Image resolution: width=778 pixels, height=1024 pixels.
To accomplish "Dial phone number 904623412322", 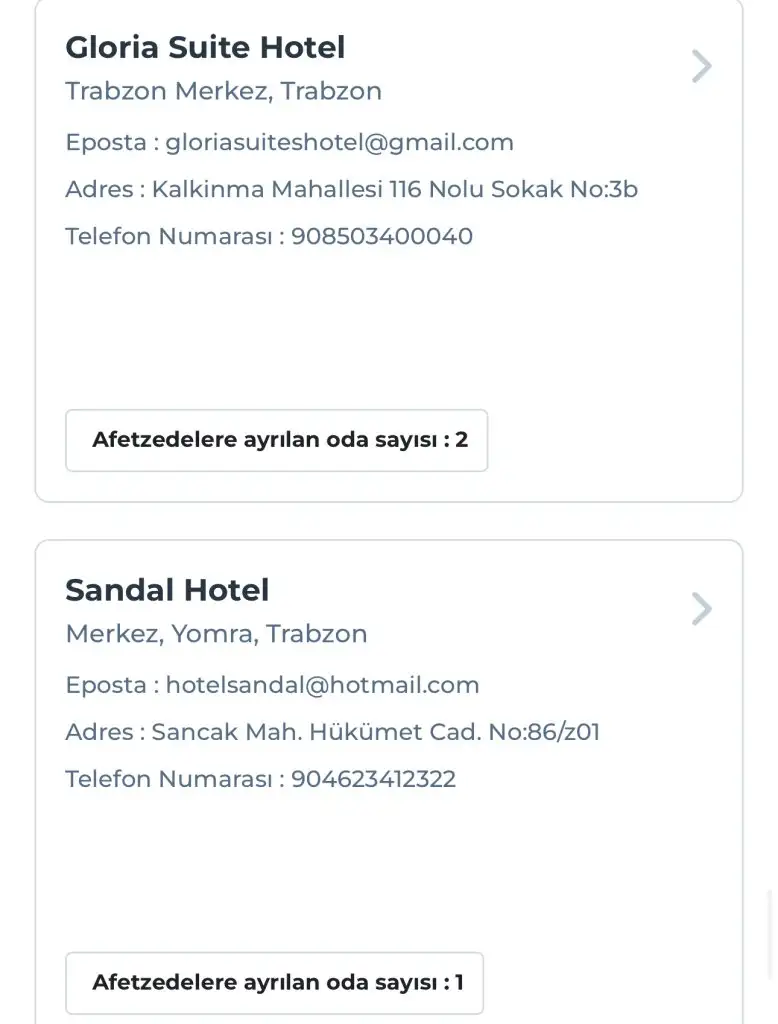I will coord(373,779).
